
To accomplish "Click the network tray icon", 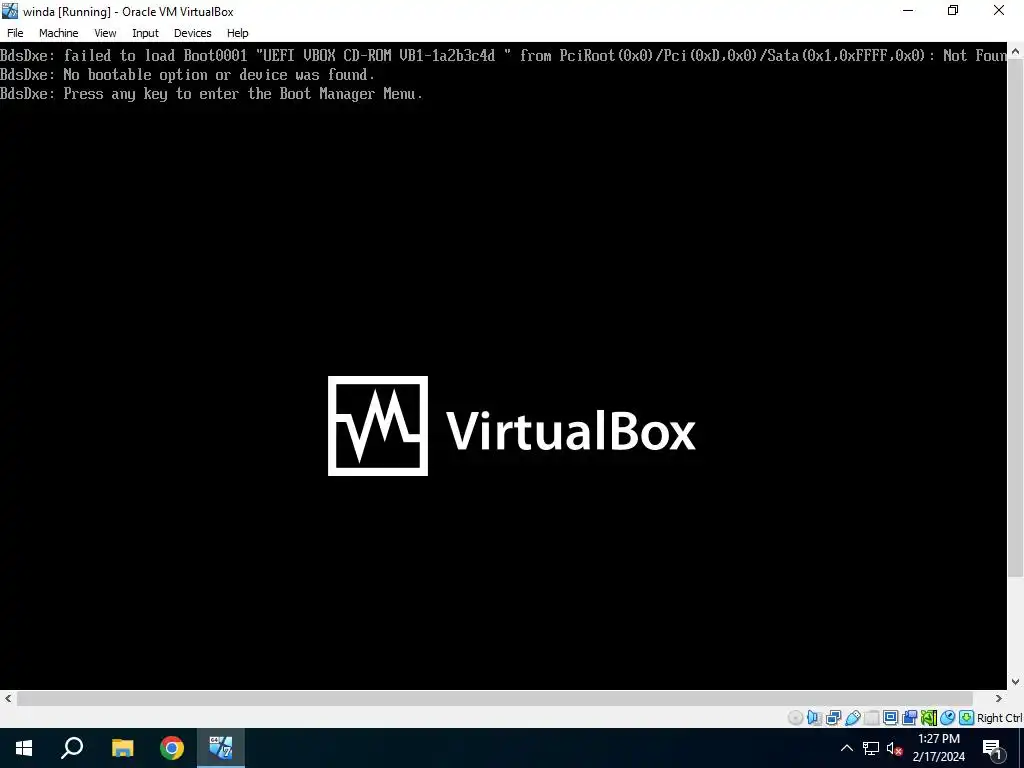I will pos(871,748).
